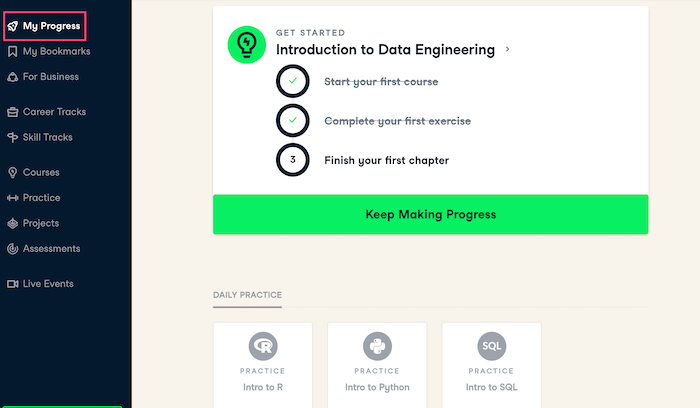Image resolution: width=700 pixels, height=408 pixels.
Task: Select the step 3 circle for Finish your first chapter
Action: click(x=292, y=160)
